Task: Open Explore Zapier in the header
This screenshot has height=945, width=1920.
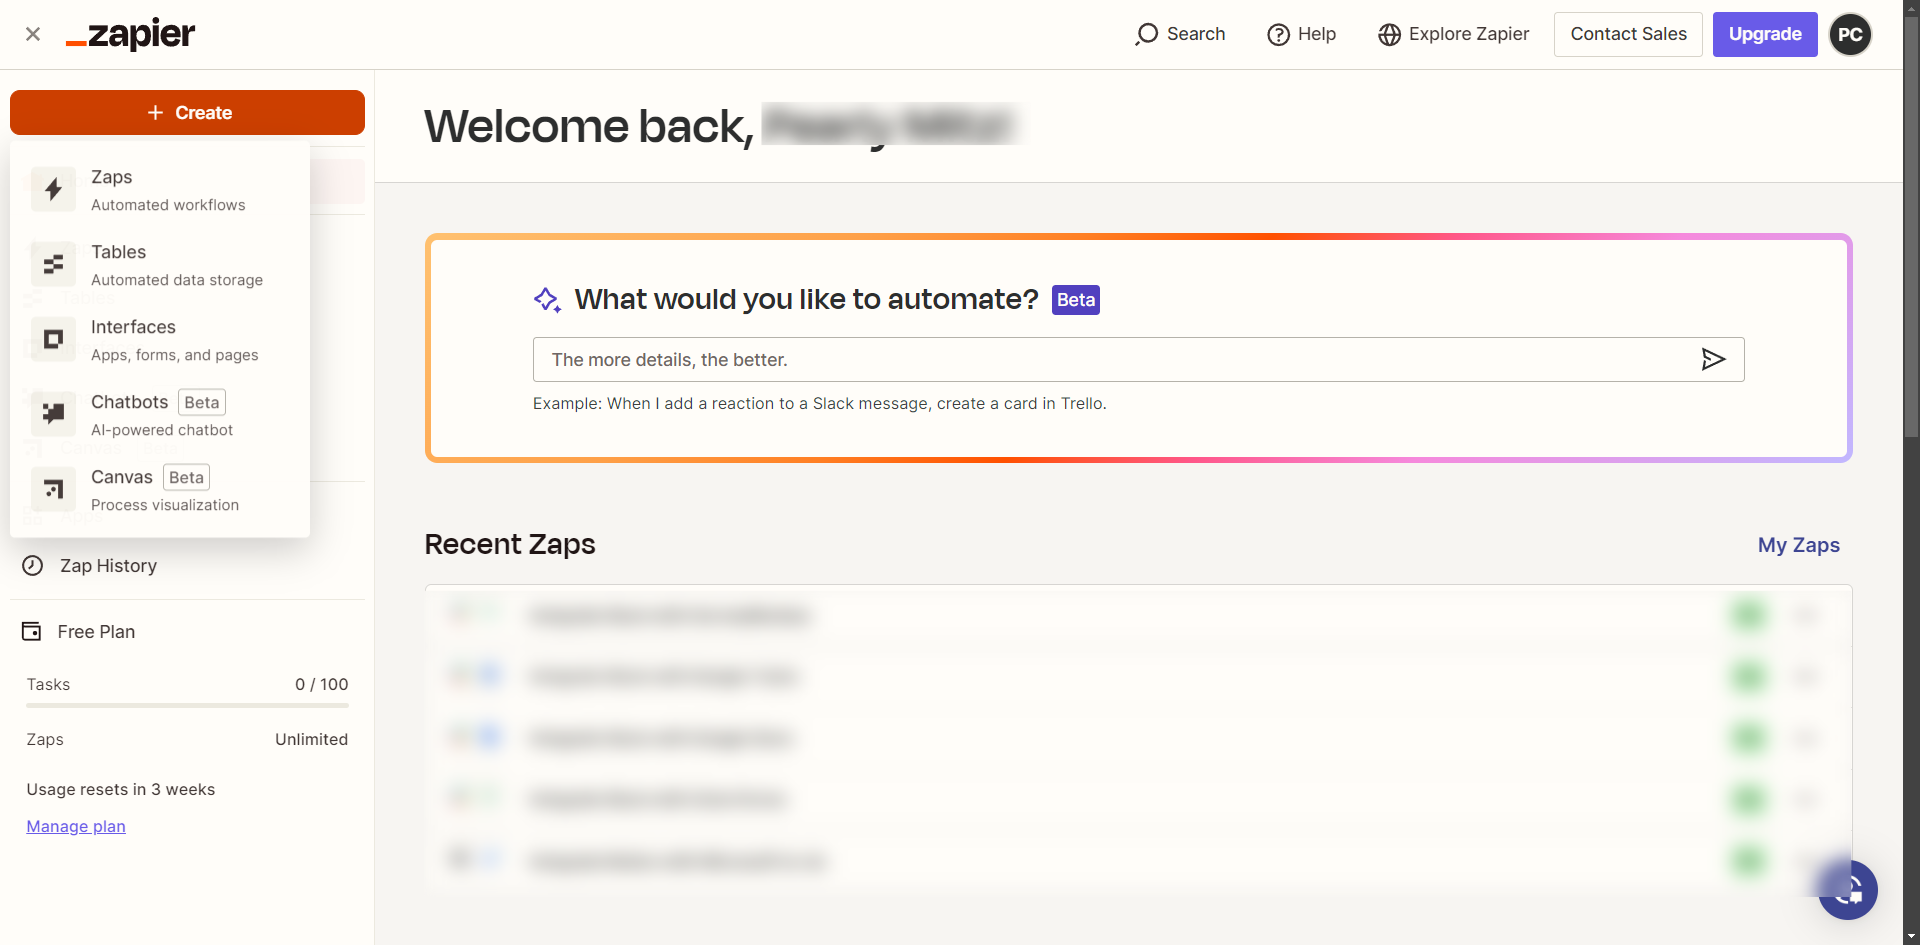Action: coord(1453,34)
